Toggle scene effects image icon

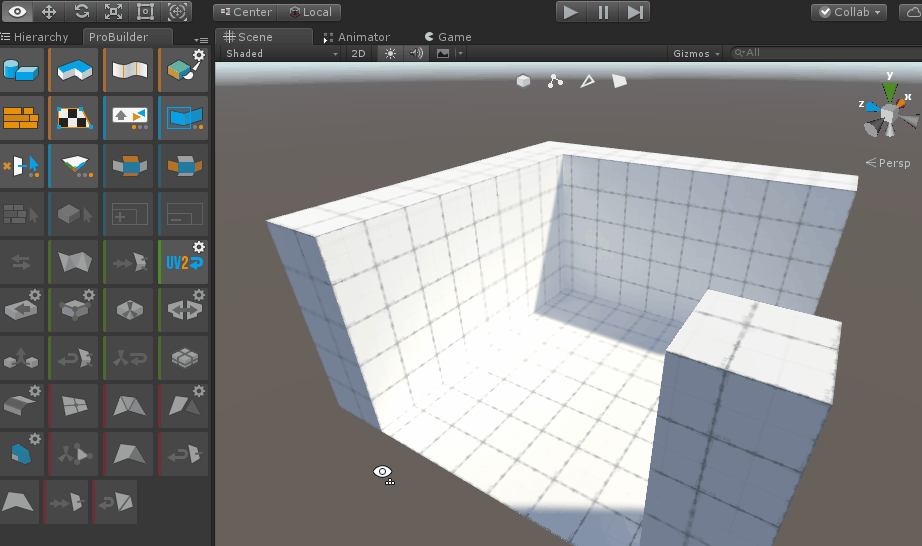[443, 53]
